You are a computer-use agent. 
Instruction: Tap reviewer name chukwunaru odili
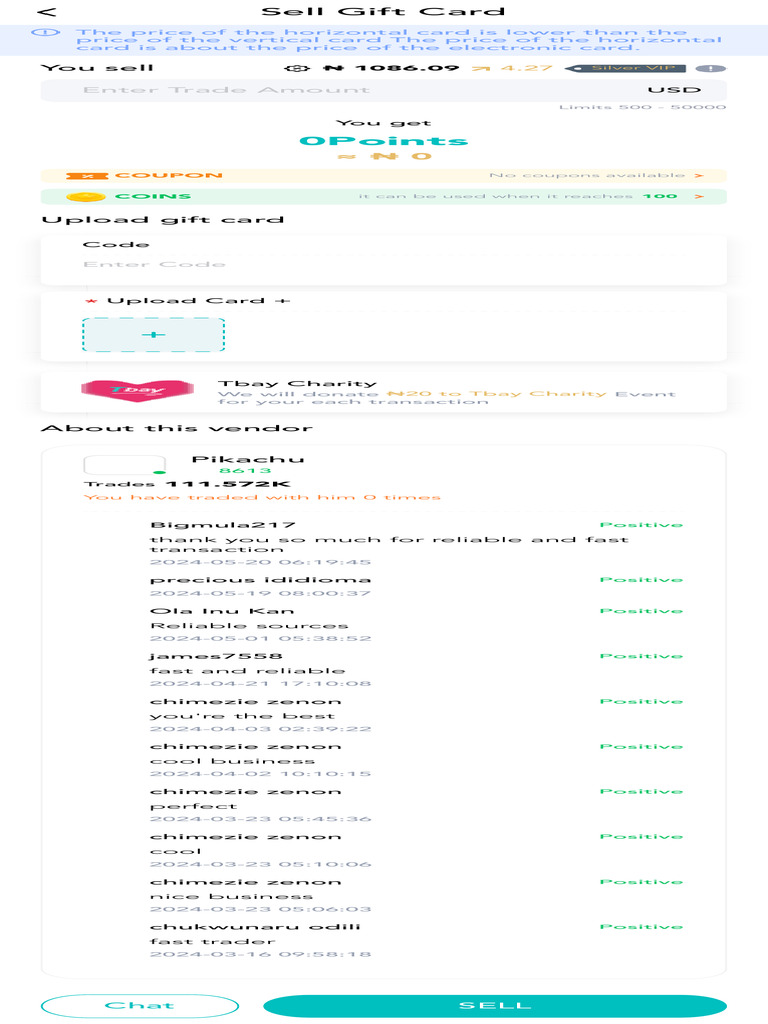coord(255,927)
